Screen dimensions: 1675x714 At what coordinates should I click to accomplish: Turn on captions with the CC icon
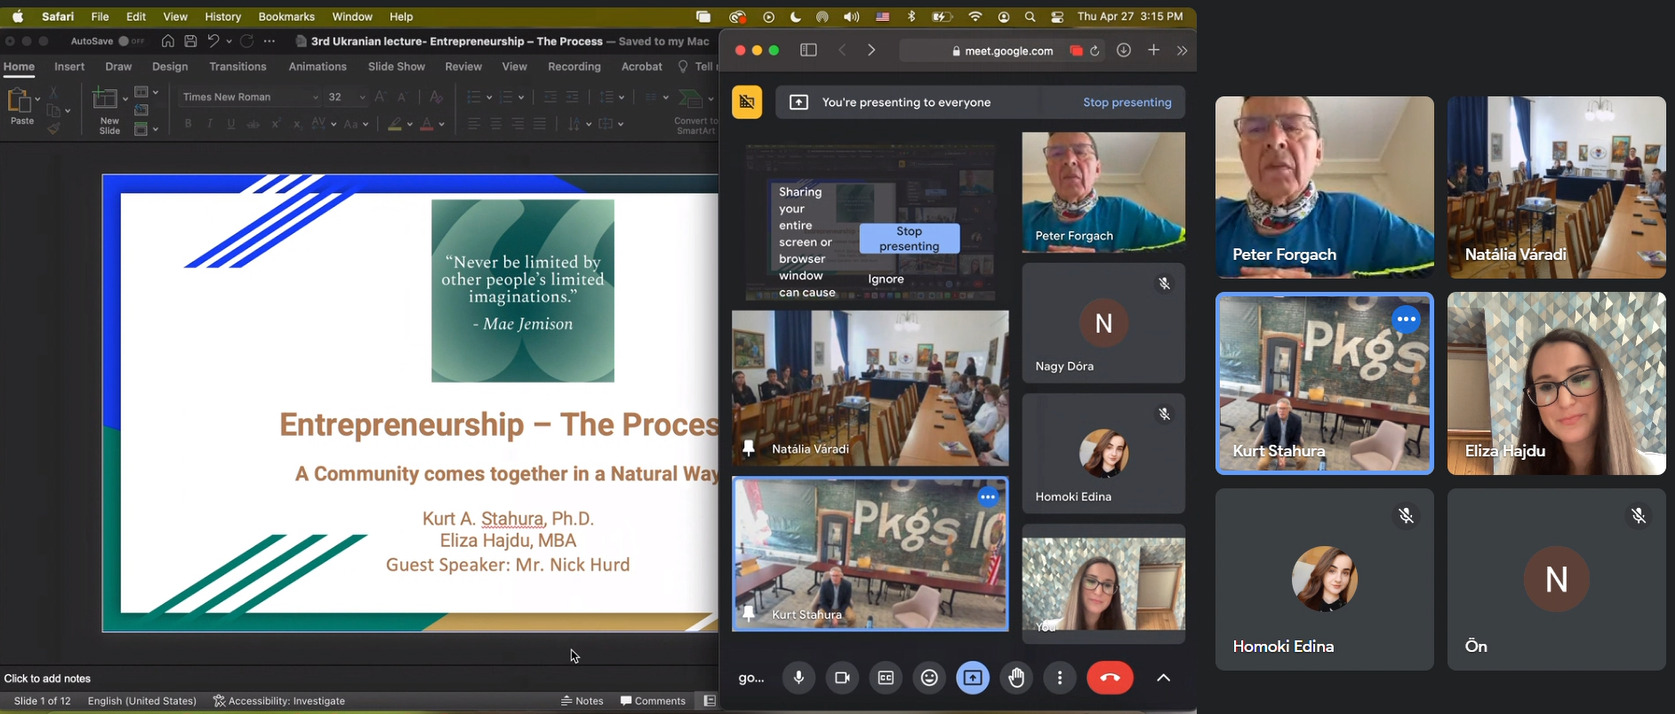point(886,678)
